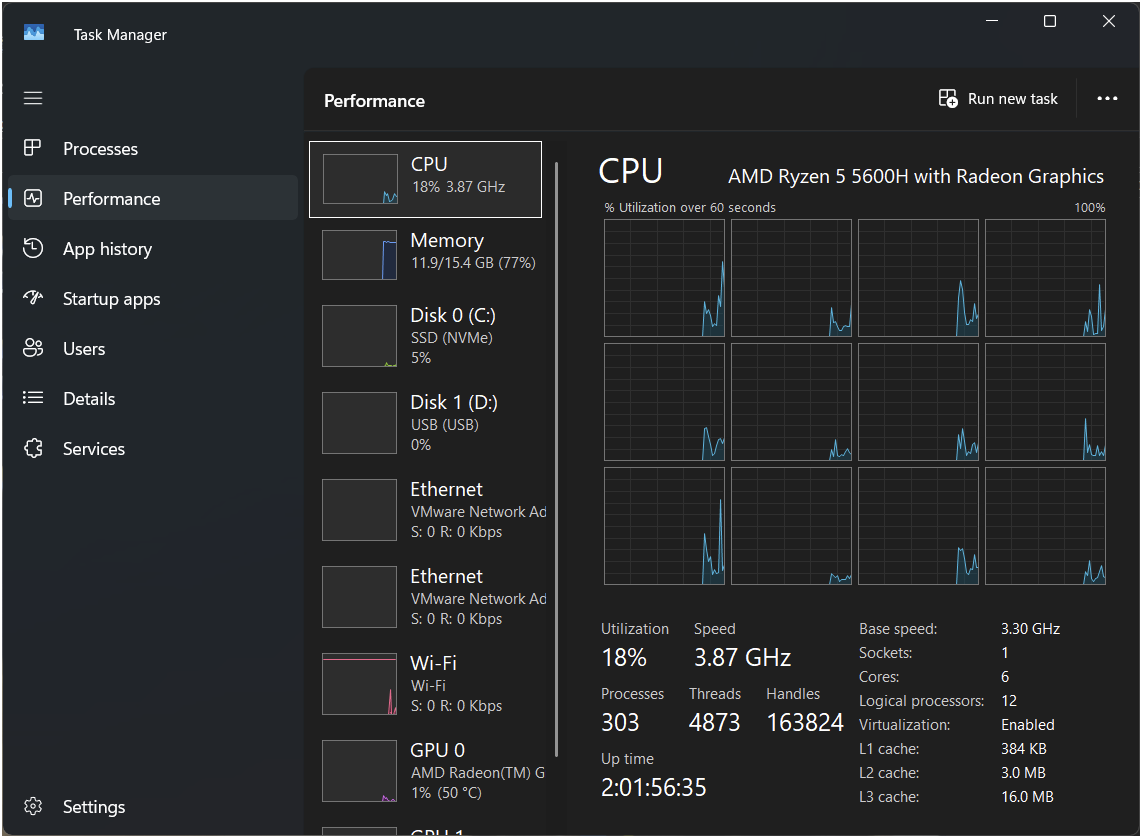
Task: Click the Processes count 303
Action: coord(620,722)
